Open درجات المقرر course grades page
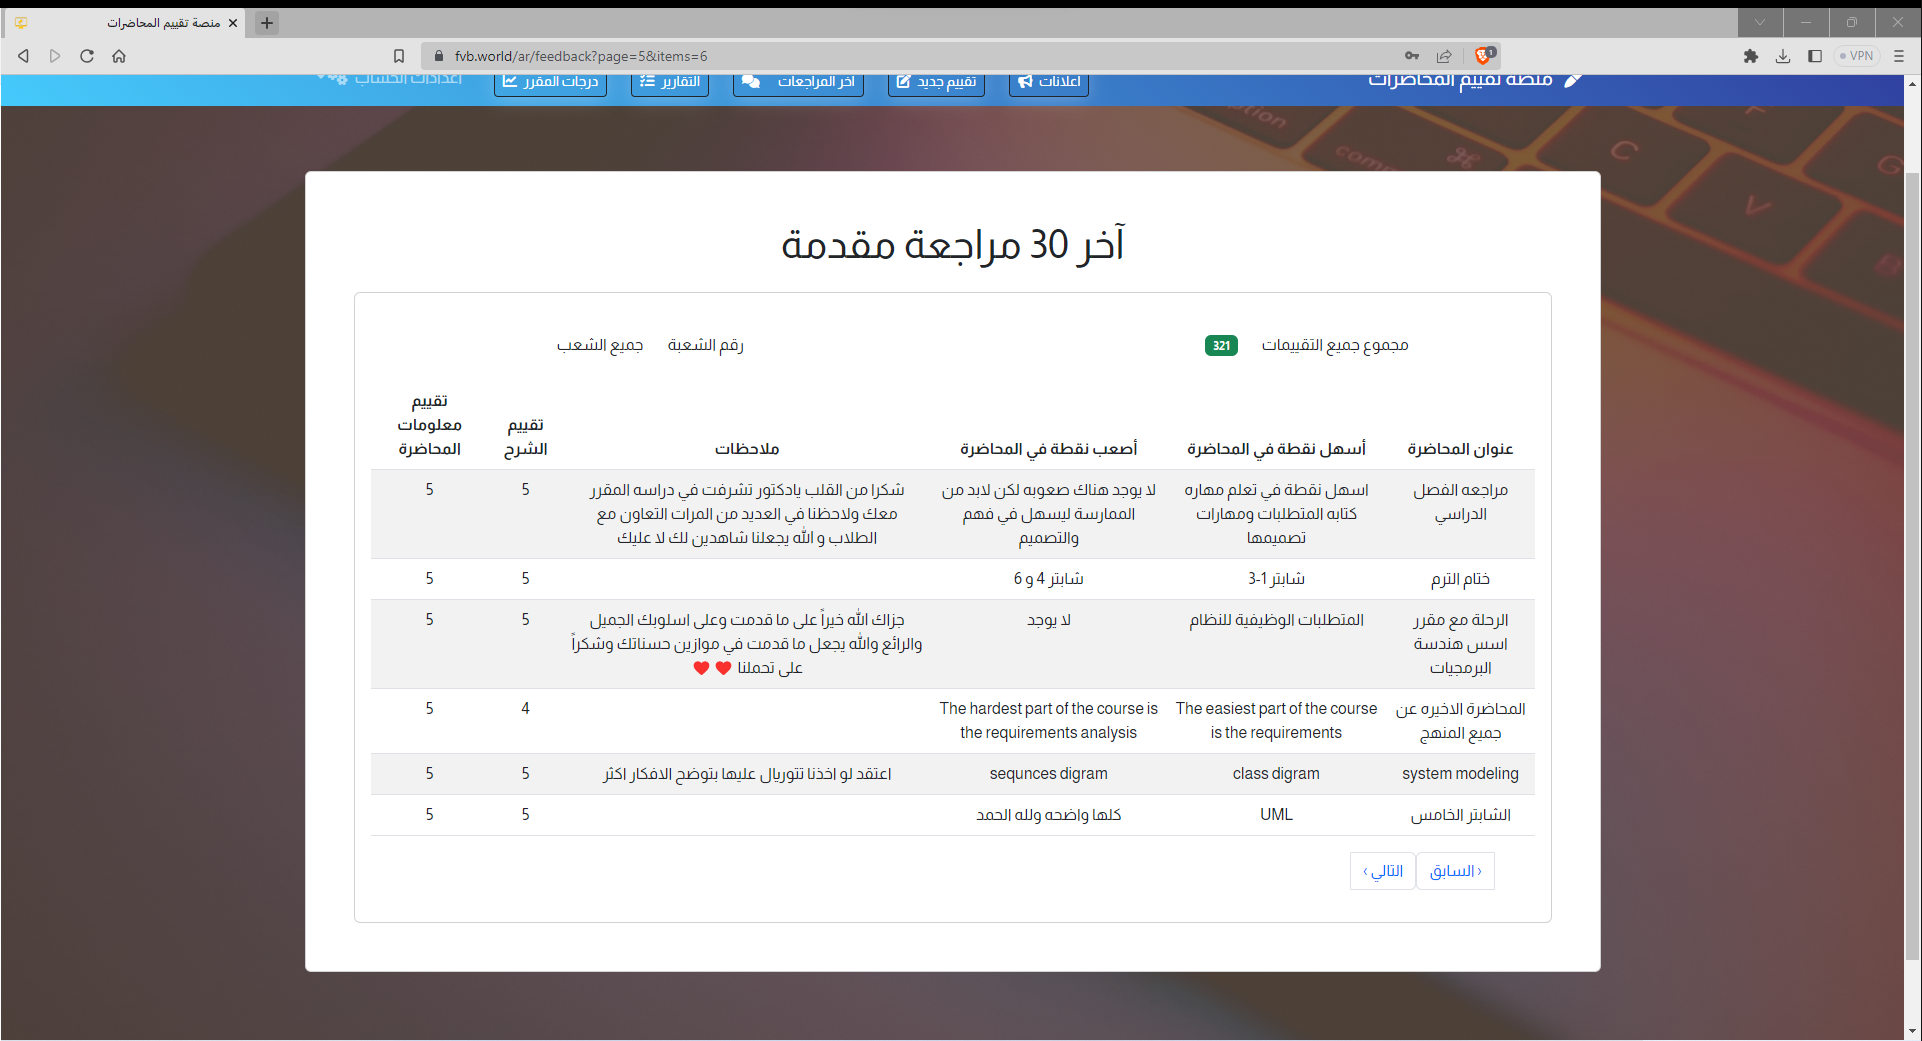 pos(550,82)
